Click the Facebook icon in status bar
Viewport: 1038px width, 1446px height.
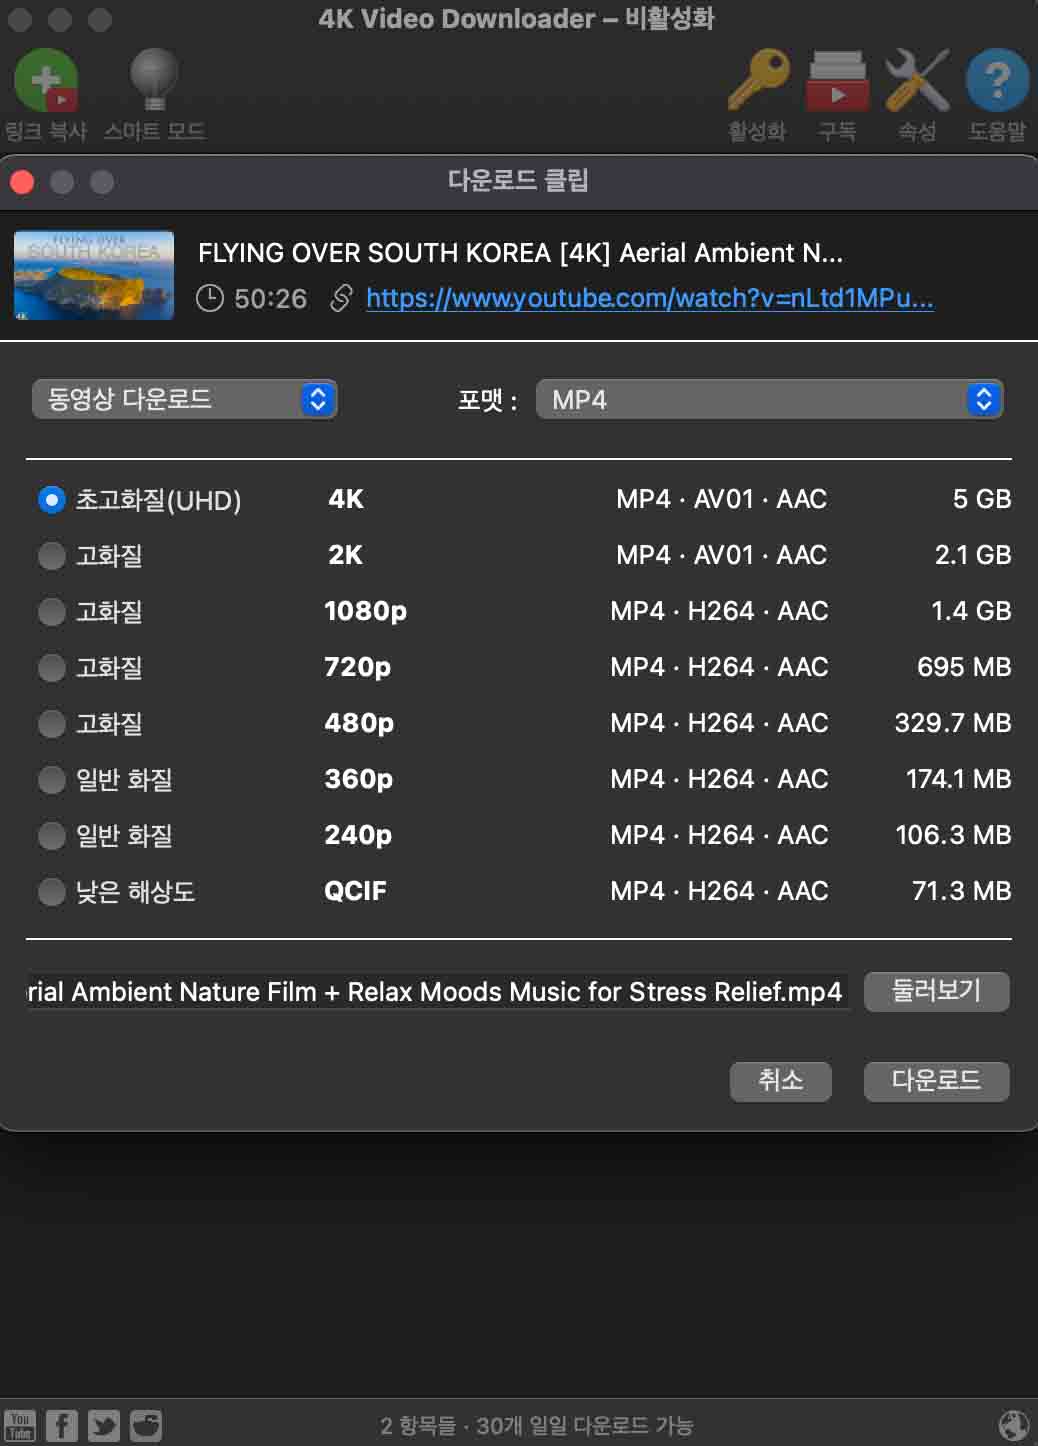pos(62,1425)
